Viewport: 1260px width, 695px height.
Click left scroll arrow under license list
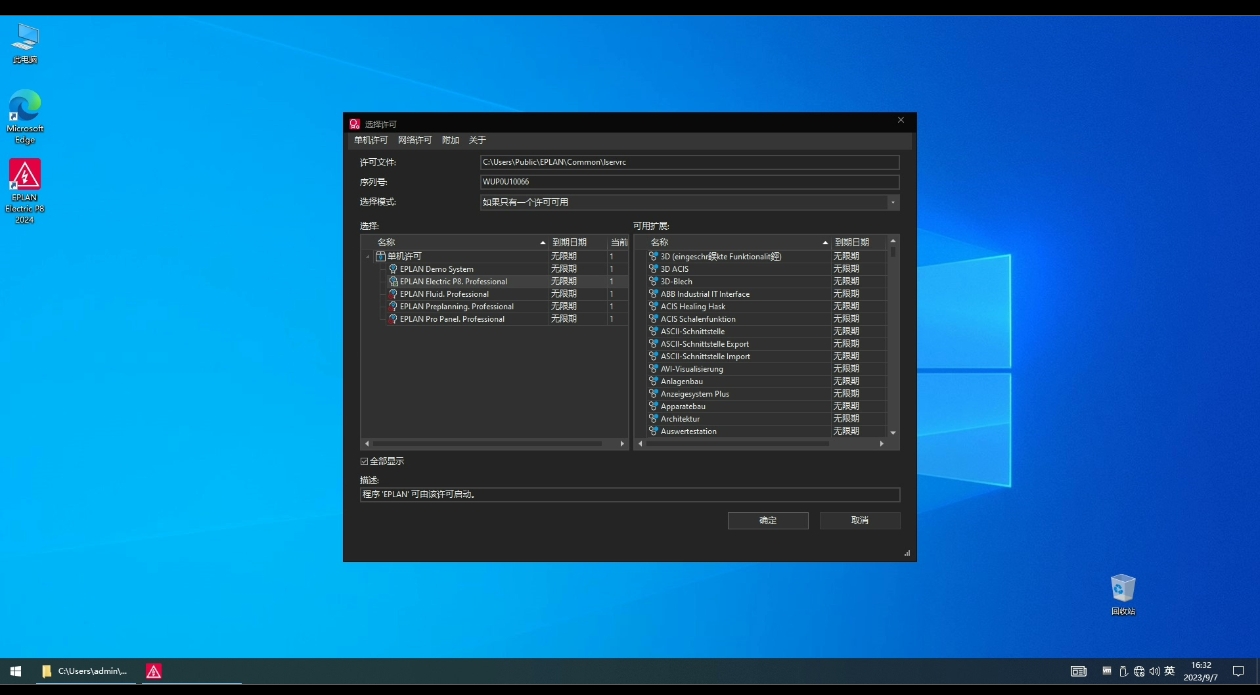point(366,443)
